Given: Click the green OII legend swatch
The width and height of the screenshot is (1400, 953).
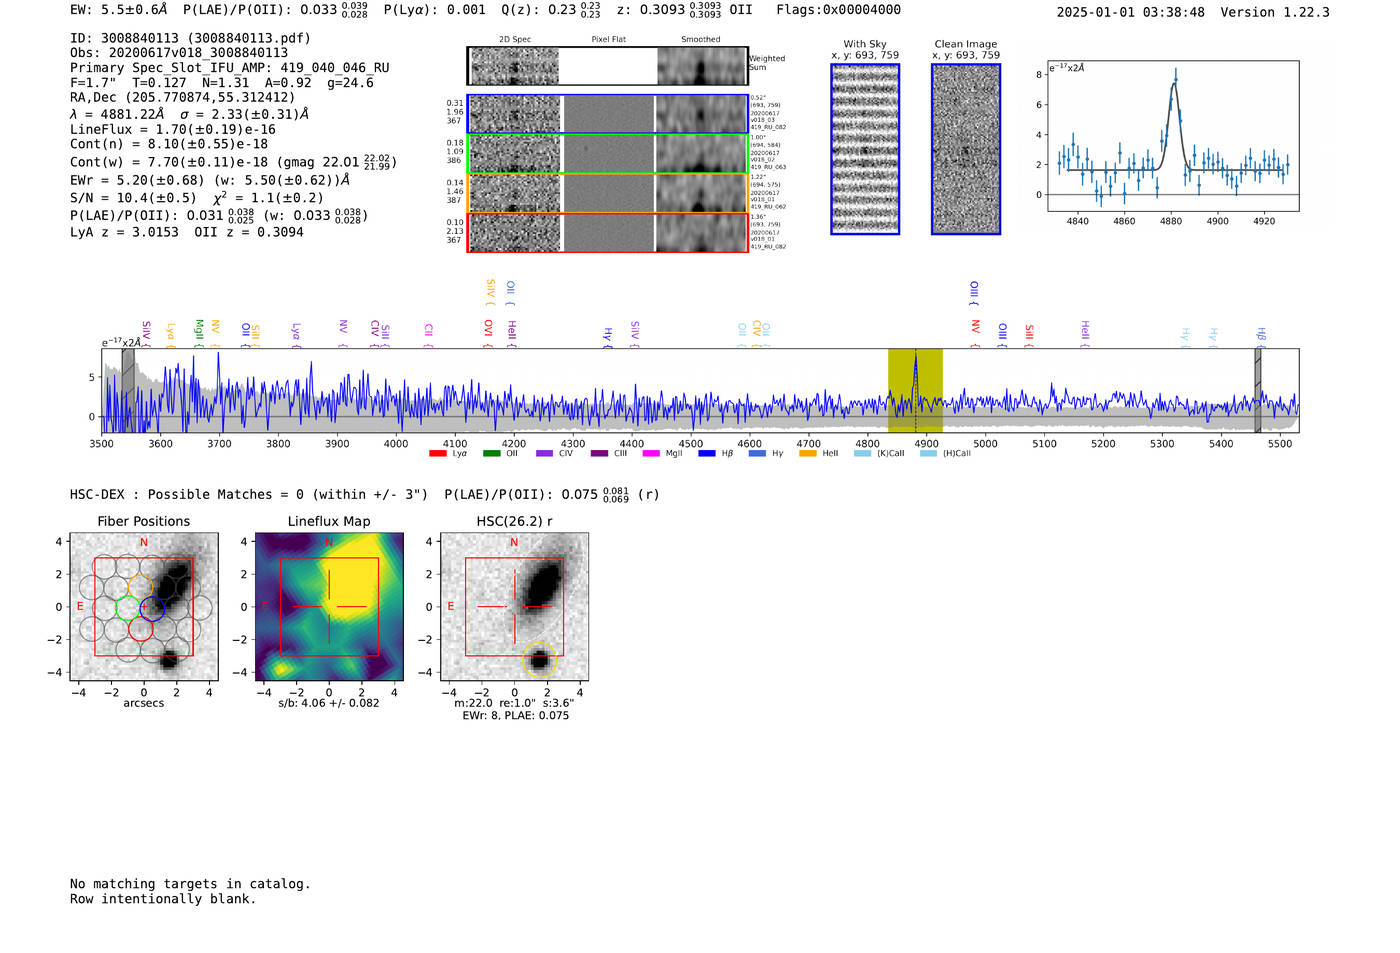Looking at the screenshot, I should click(x=491, y=453).
